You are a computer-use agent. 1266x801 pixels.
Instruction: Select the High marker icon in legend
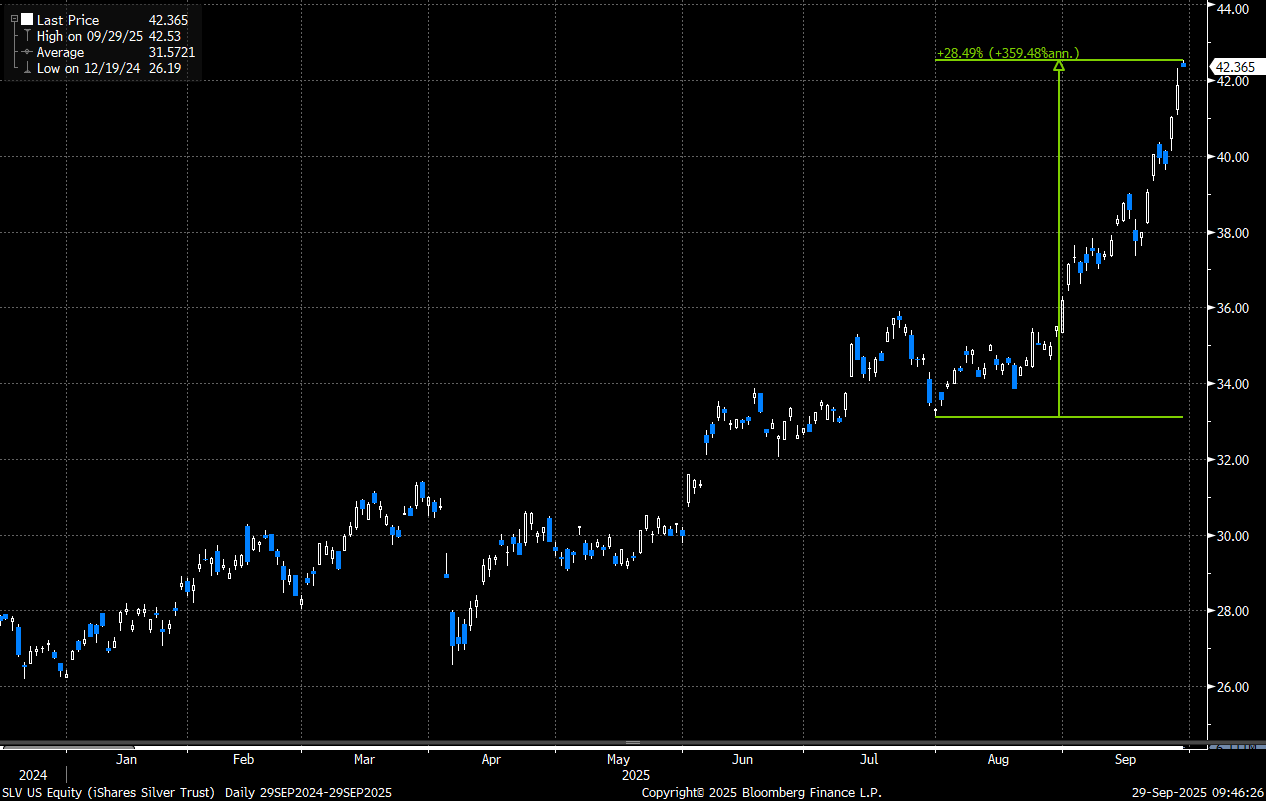pos(27,36)
